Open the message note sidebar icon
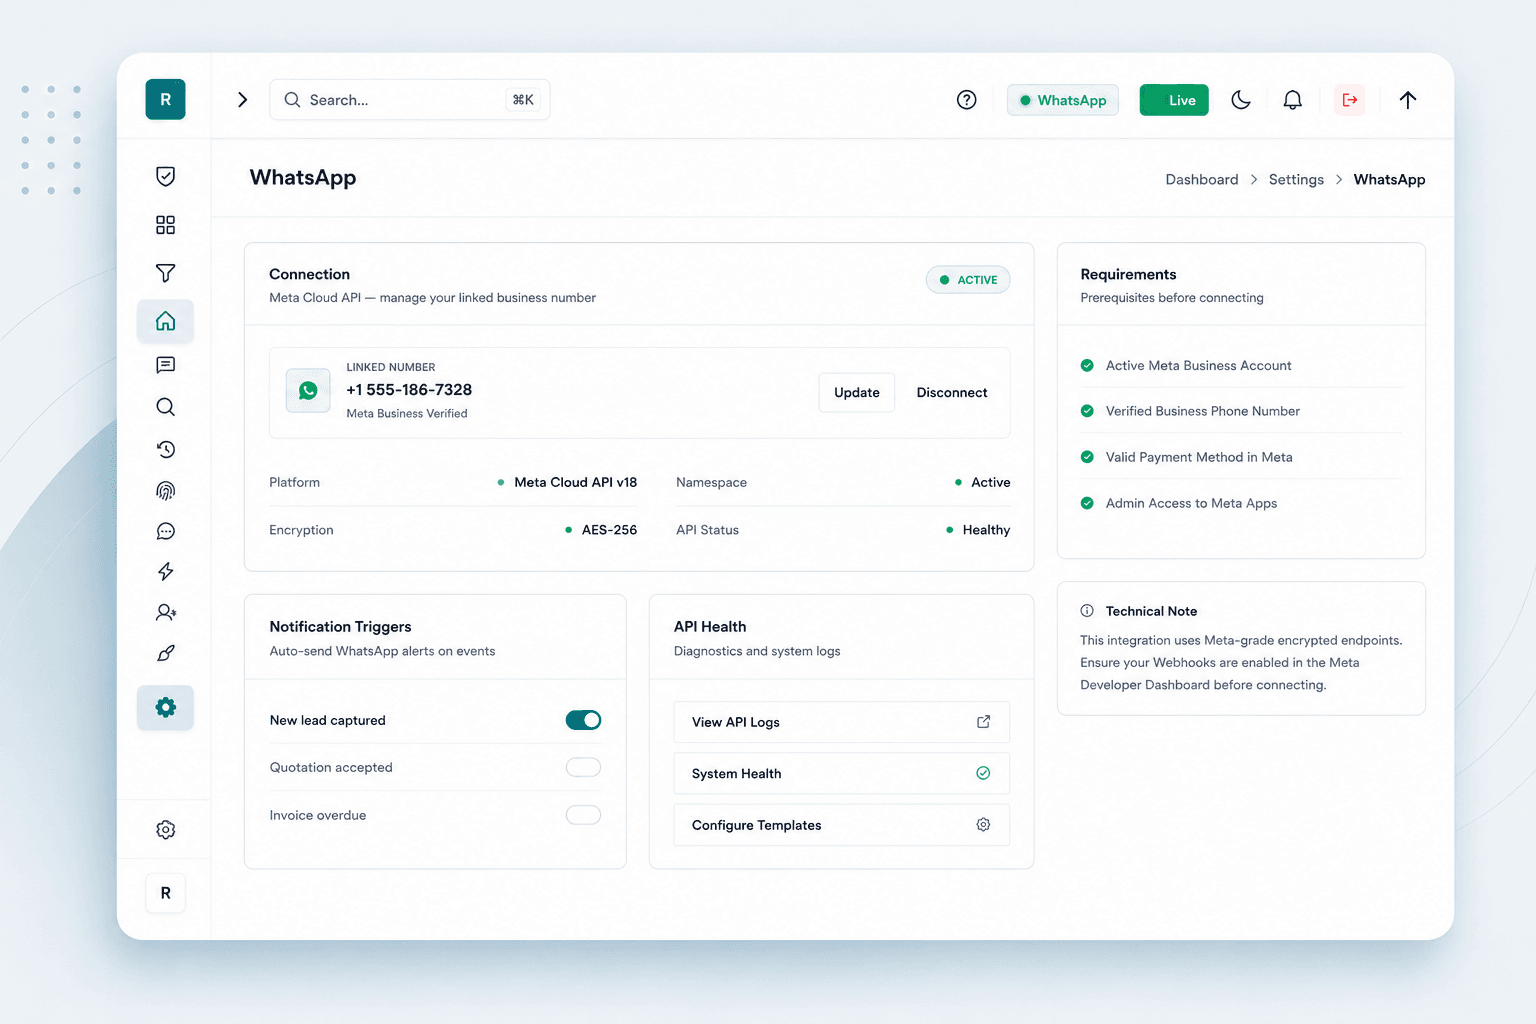Screen dimensions: 1536x1024 [x=166, y=365]
